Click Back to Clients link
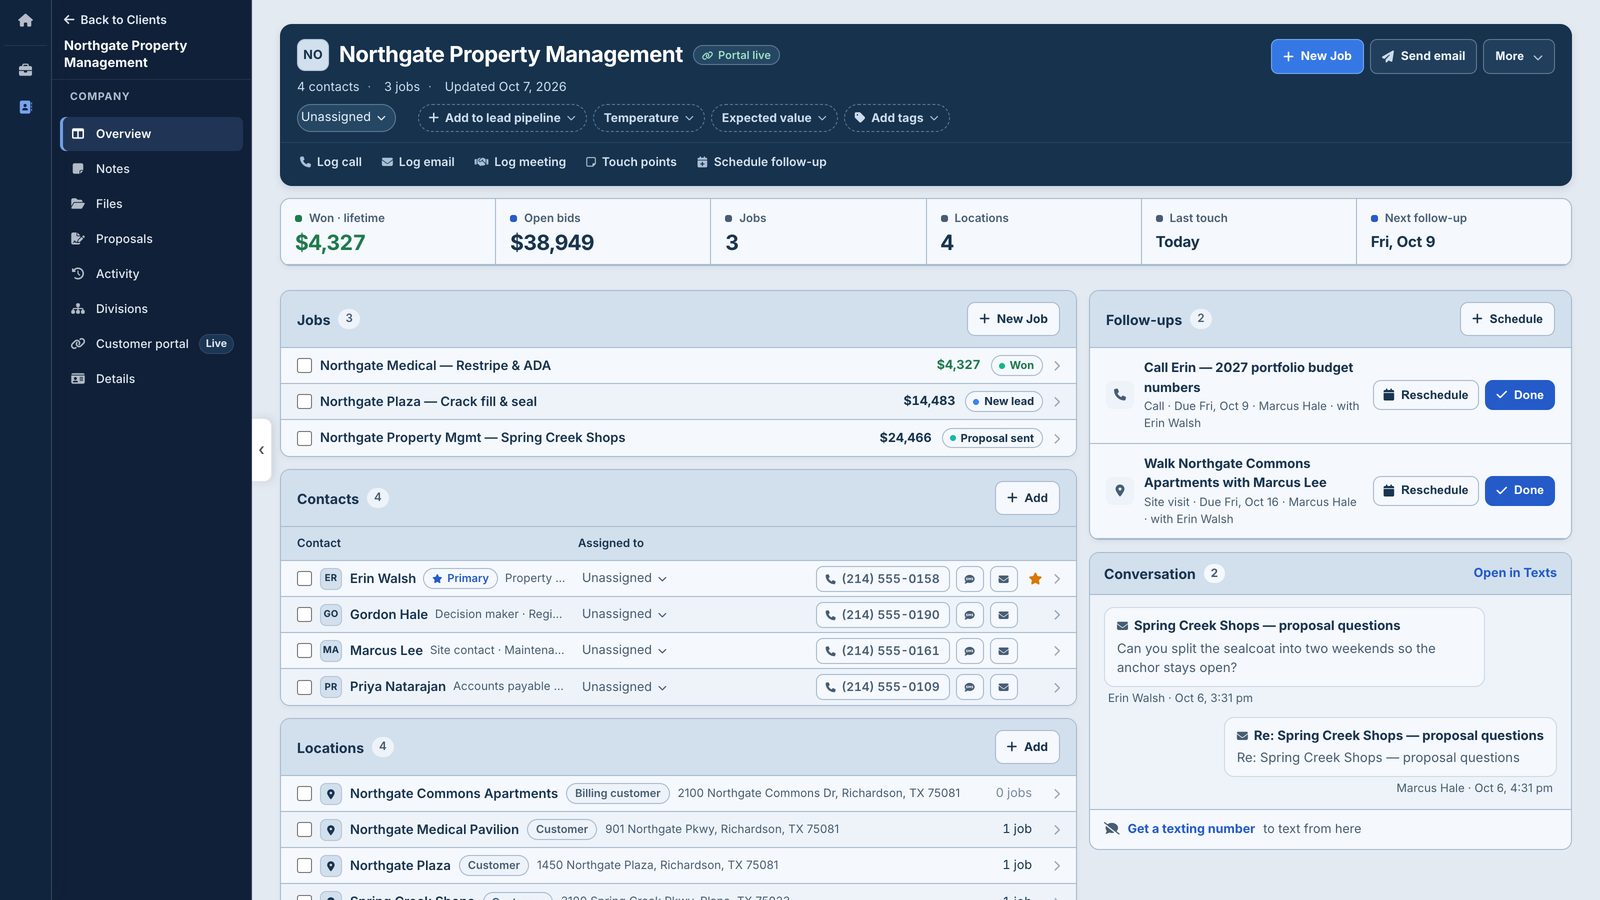Screen dimensions: 1600x900 pyautogui.click(x=115, y=20)
